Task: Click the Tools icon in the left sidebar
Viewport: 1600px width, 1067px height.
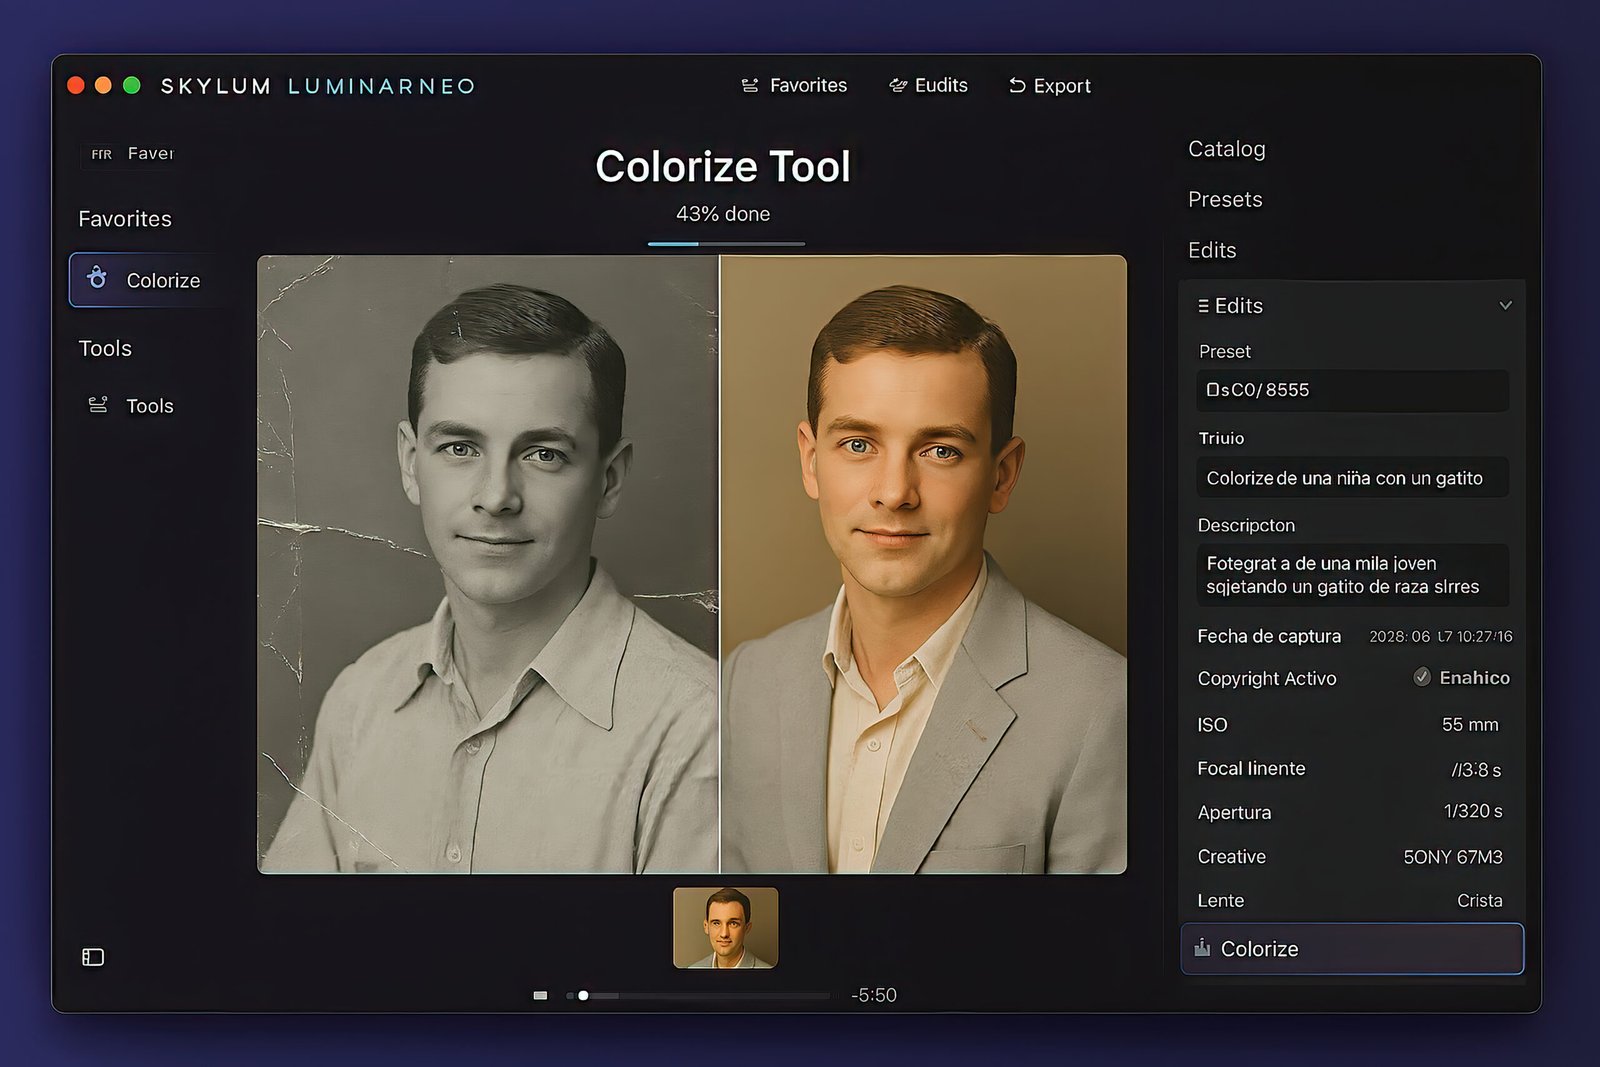Action: (x=98, y=405)
